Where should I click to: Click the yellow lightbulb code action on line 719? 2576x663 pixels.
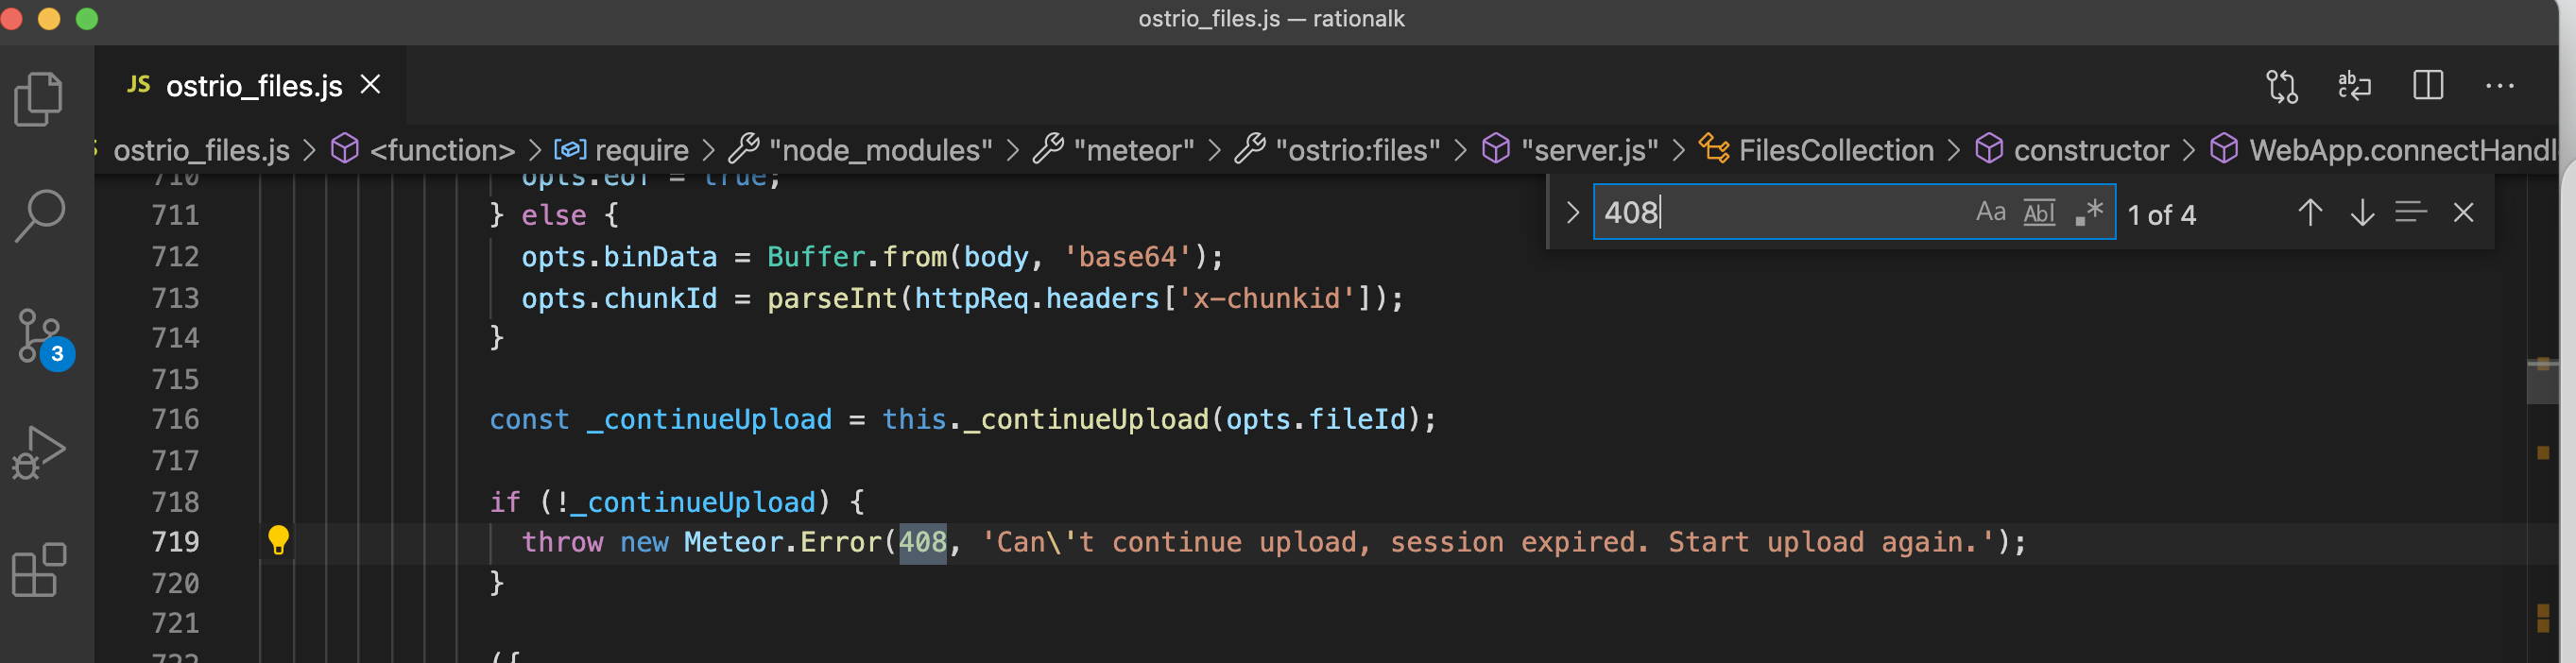tap(278, 540)
